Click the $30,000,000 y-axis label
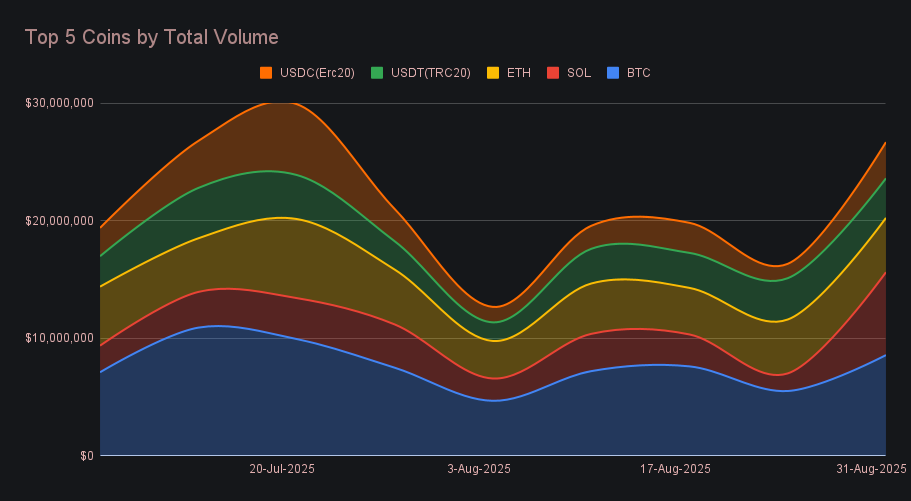 (59, 103)
